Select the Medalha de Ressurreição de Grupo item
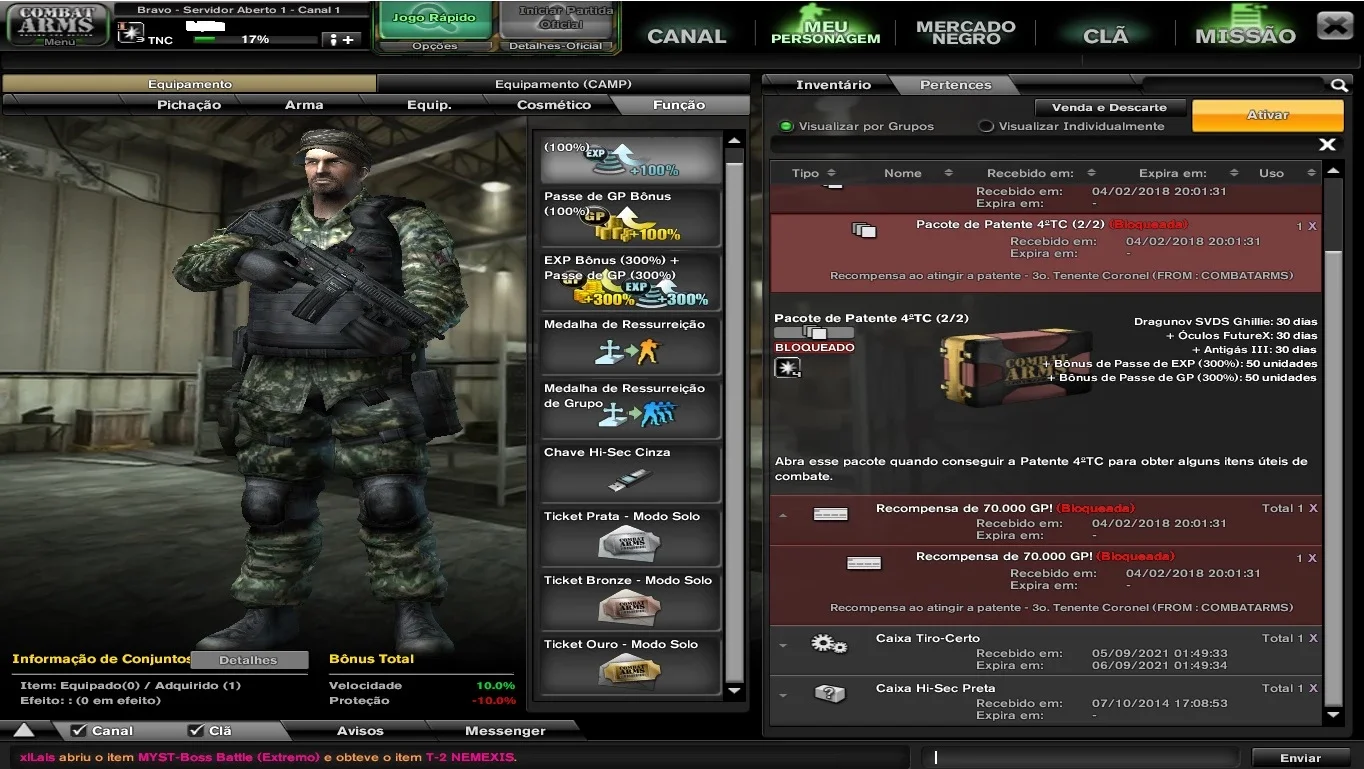Screen dimensions: 1364x769 [631, 409]
